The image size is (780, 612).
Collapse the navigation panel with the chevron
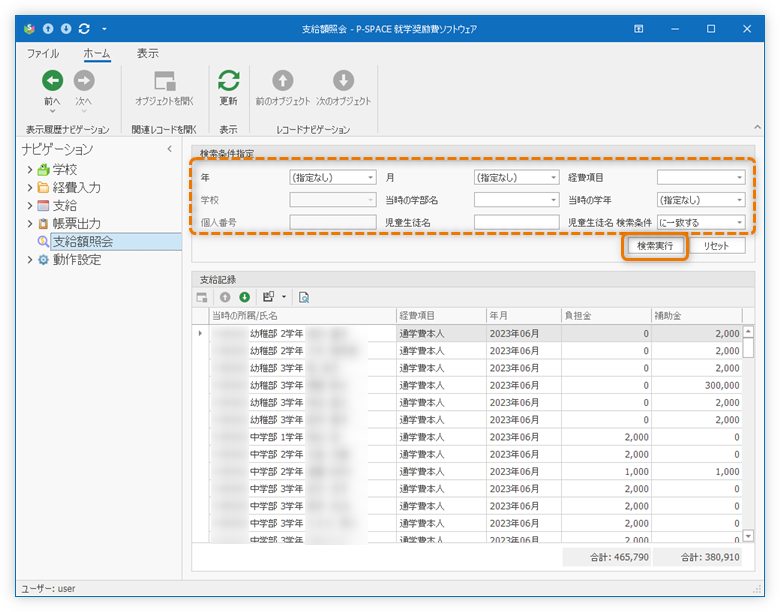point(170,149)
